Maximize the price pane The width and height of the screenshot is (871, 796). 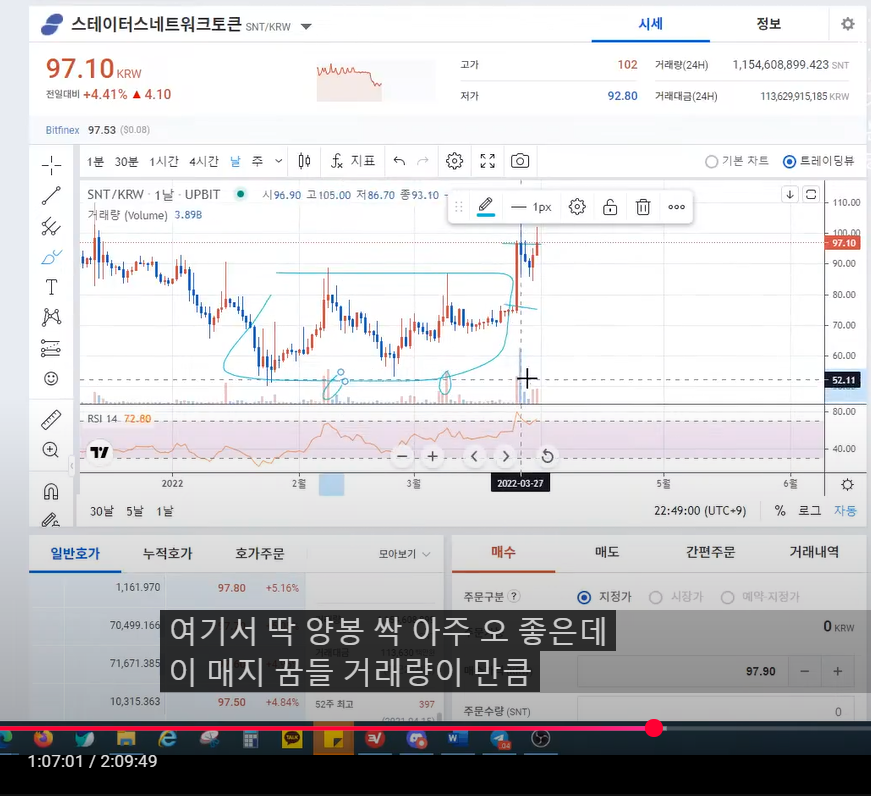coord(811,194)
